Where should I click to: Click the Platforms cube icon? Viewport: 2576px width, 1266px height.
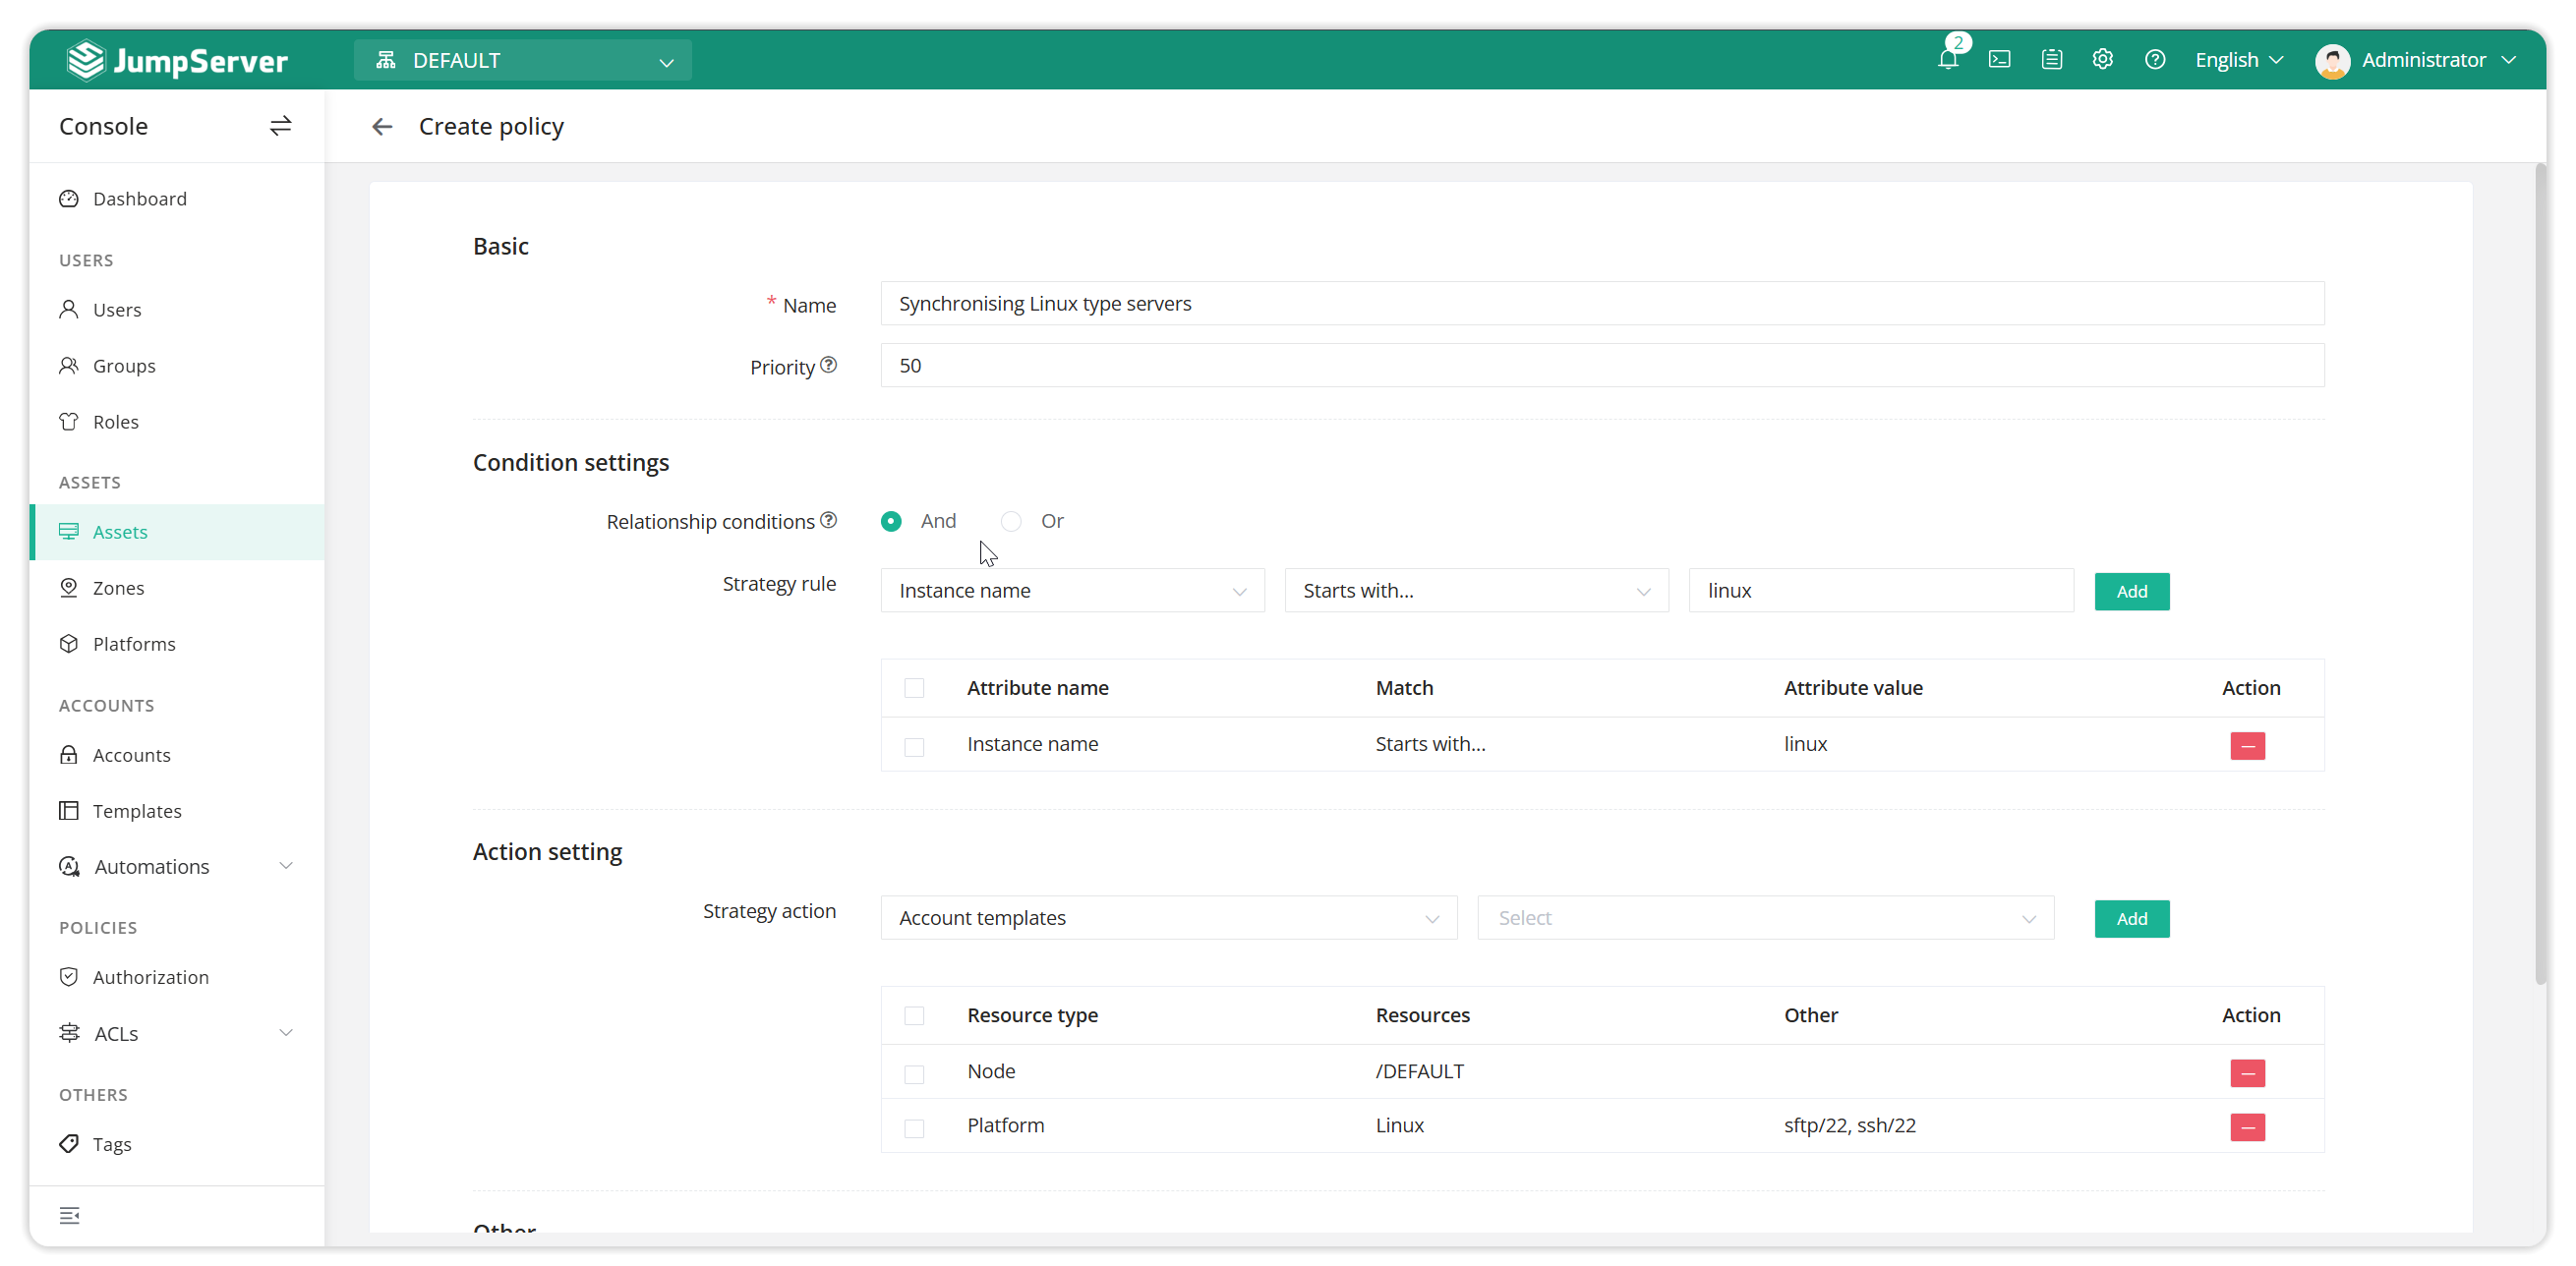(x=69, y=644)
